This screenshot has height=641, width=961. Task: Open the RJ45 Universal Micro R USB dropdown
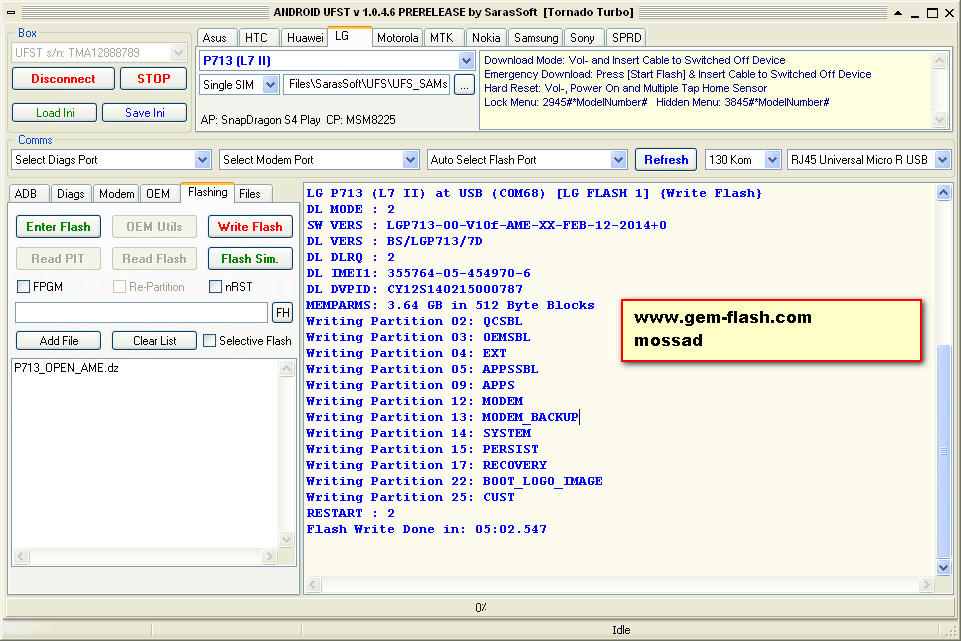coord(943,160)
